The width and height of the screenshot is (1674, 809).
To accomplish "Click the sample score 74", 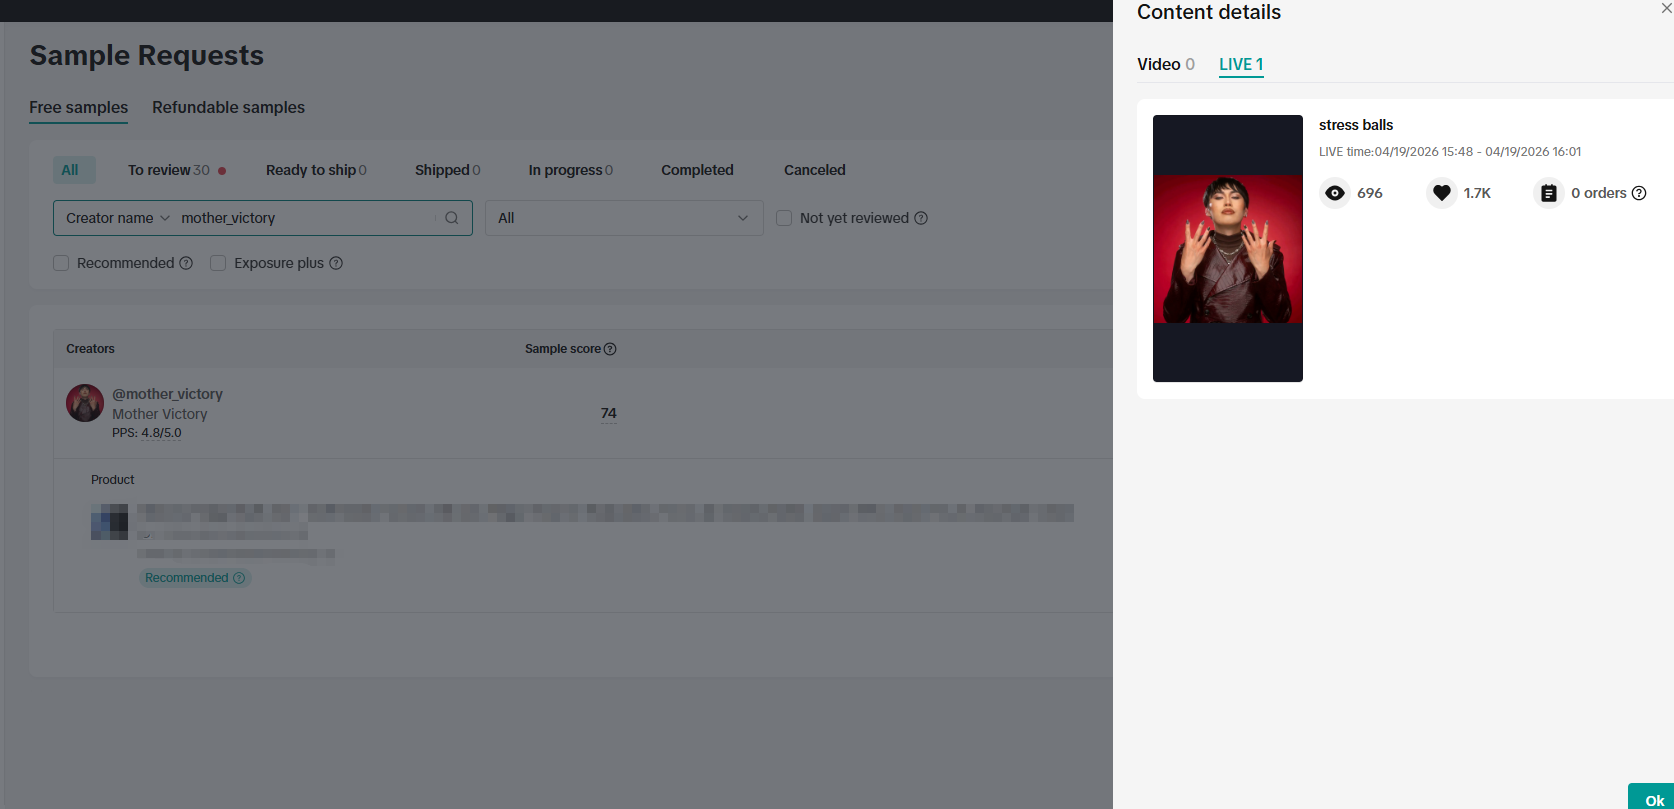I will click(609, 413).
